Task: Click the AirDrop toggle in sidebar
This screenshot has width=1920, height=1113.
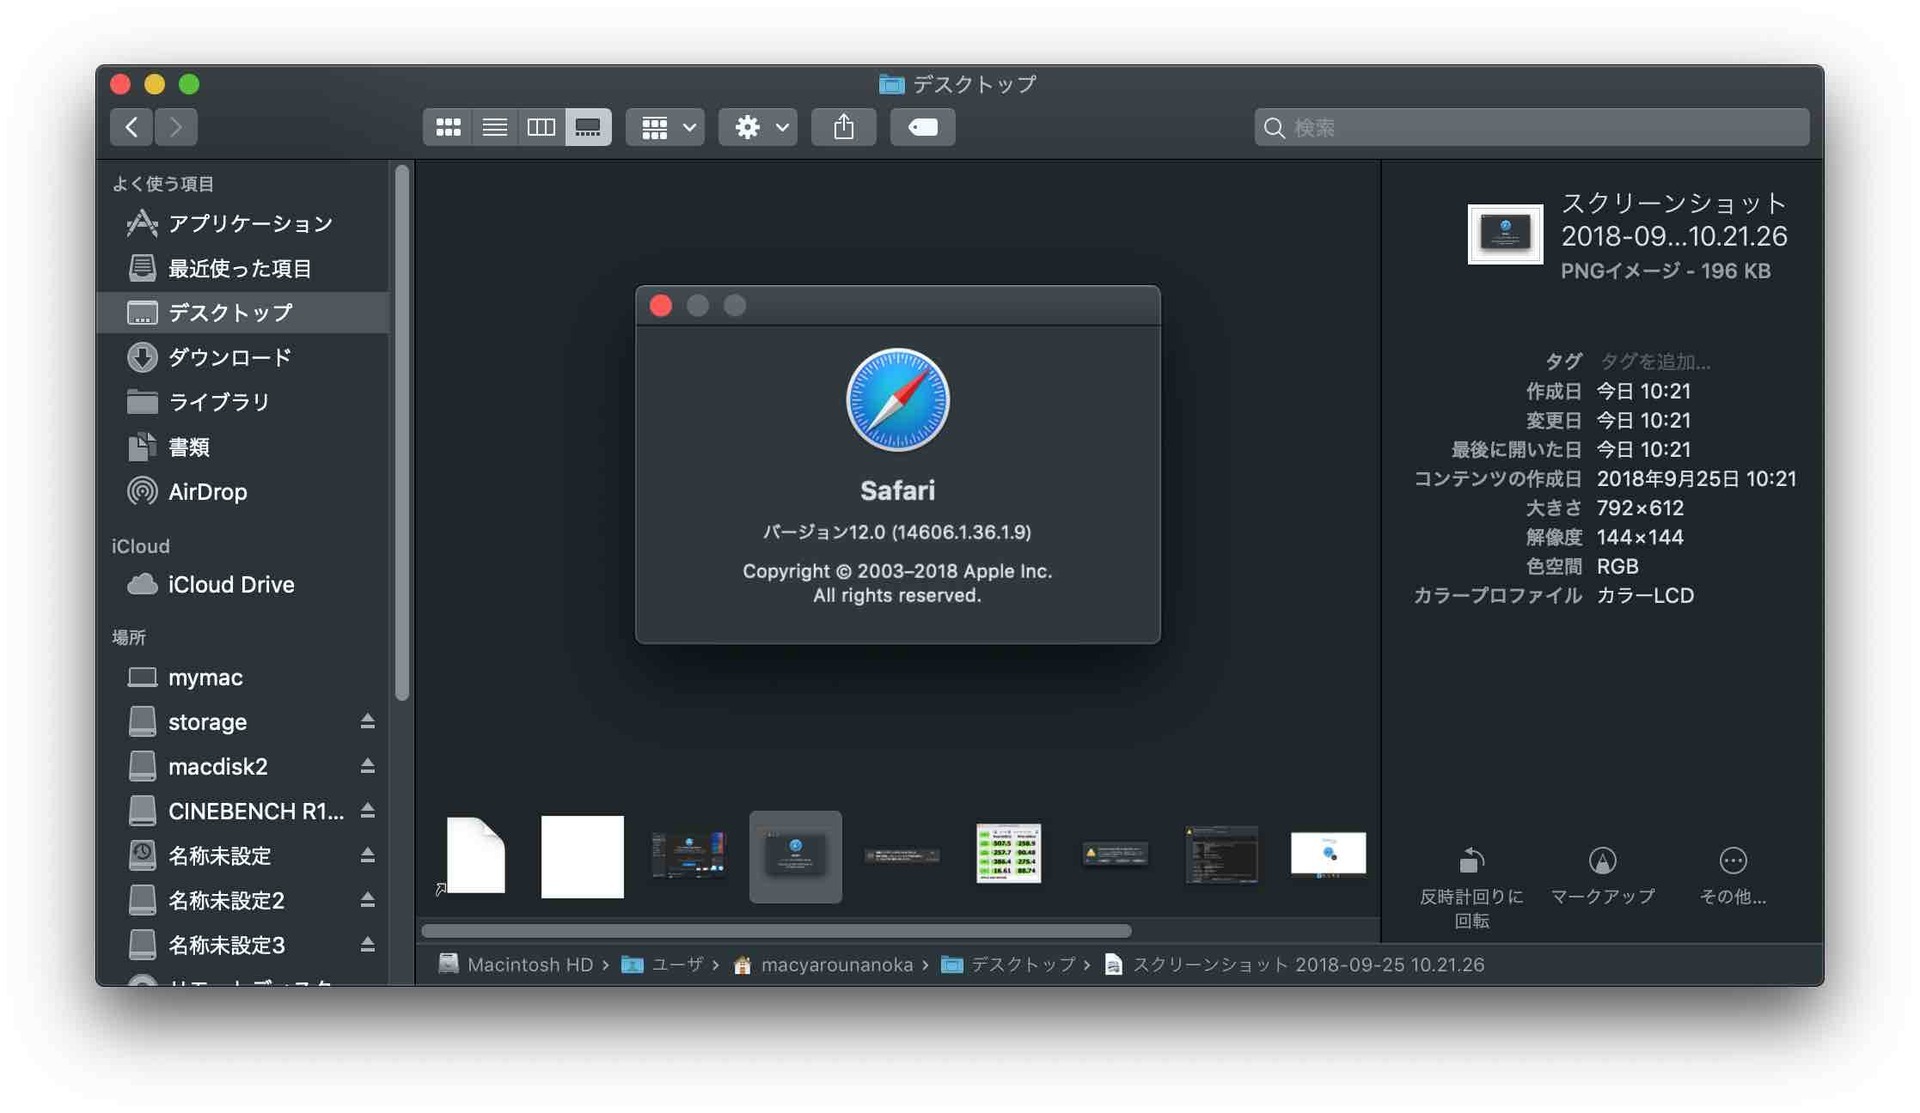Action: [209, 493]
